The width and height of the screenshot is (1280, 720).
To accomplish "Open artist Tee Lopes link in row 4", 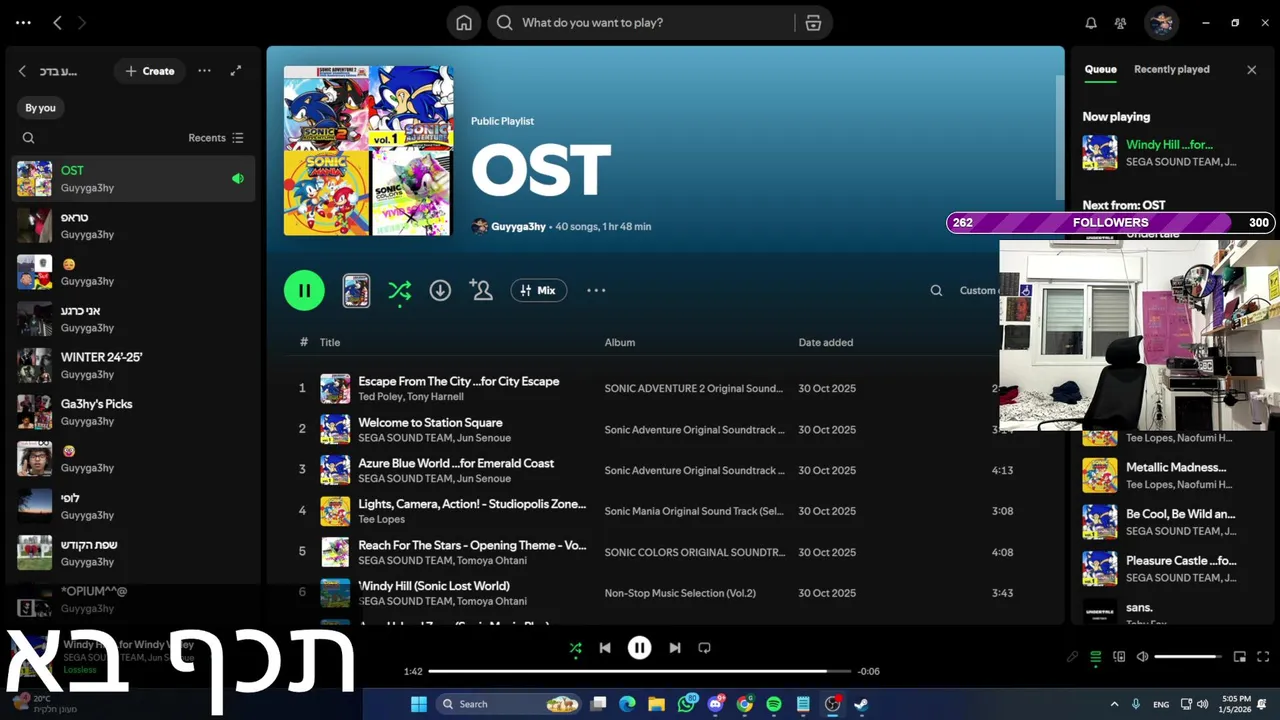I will point(382,519).
